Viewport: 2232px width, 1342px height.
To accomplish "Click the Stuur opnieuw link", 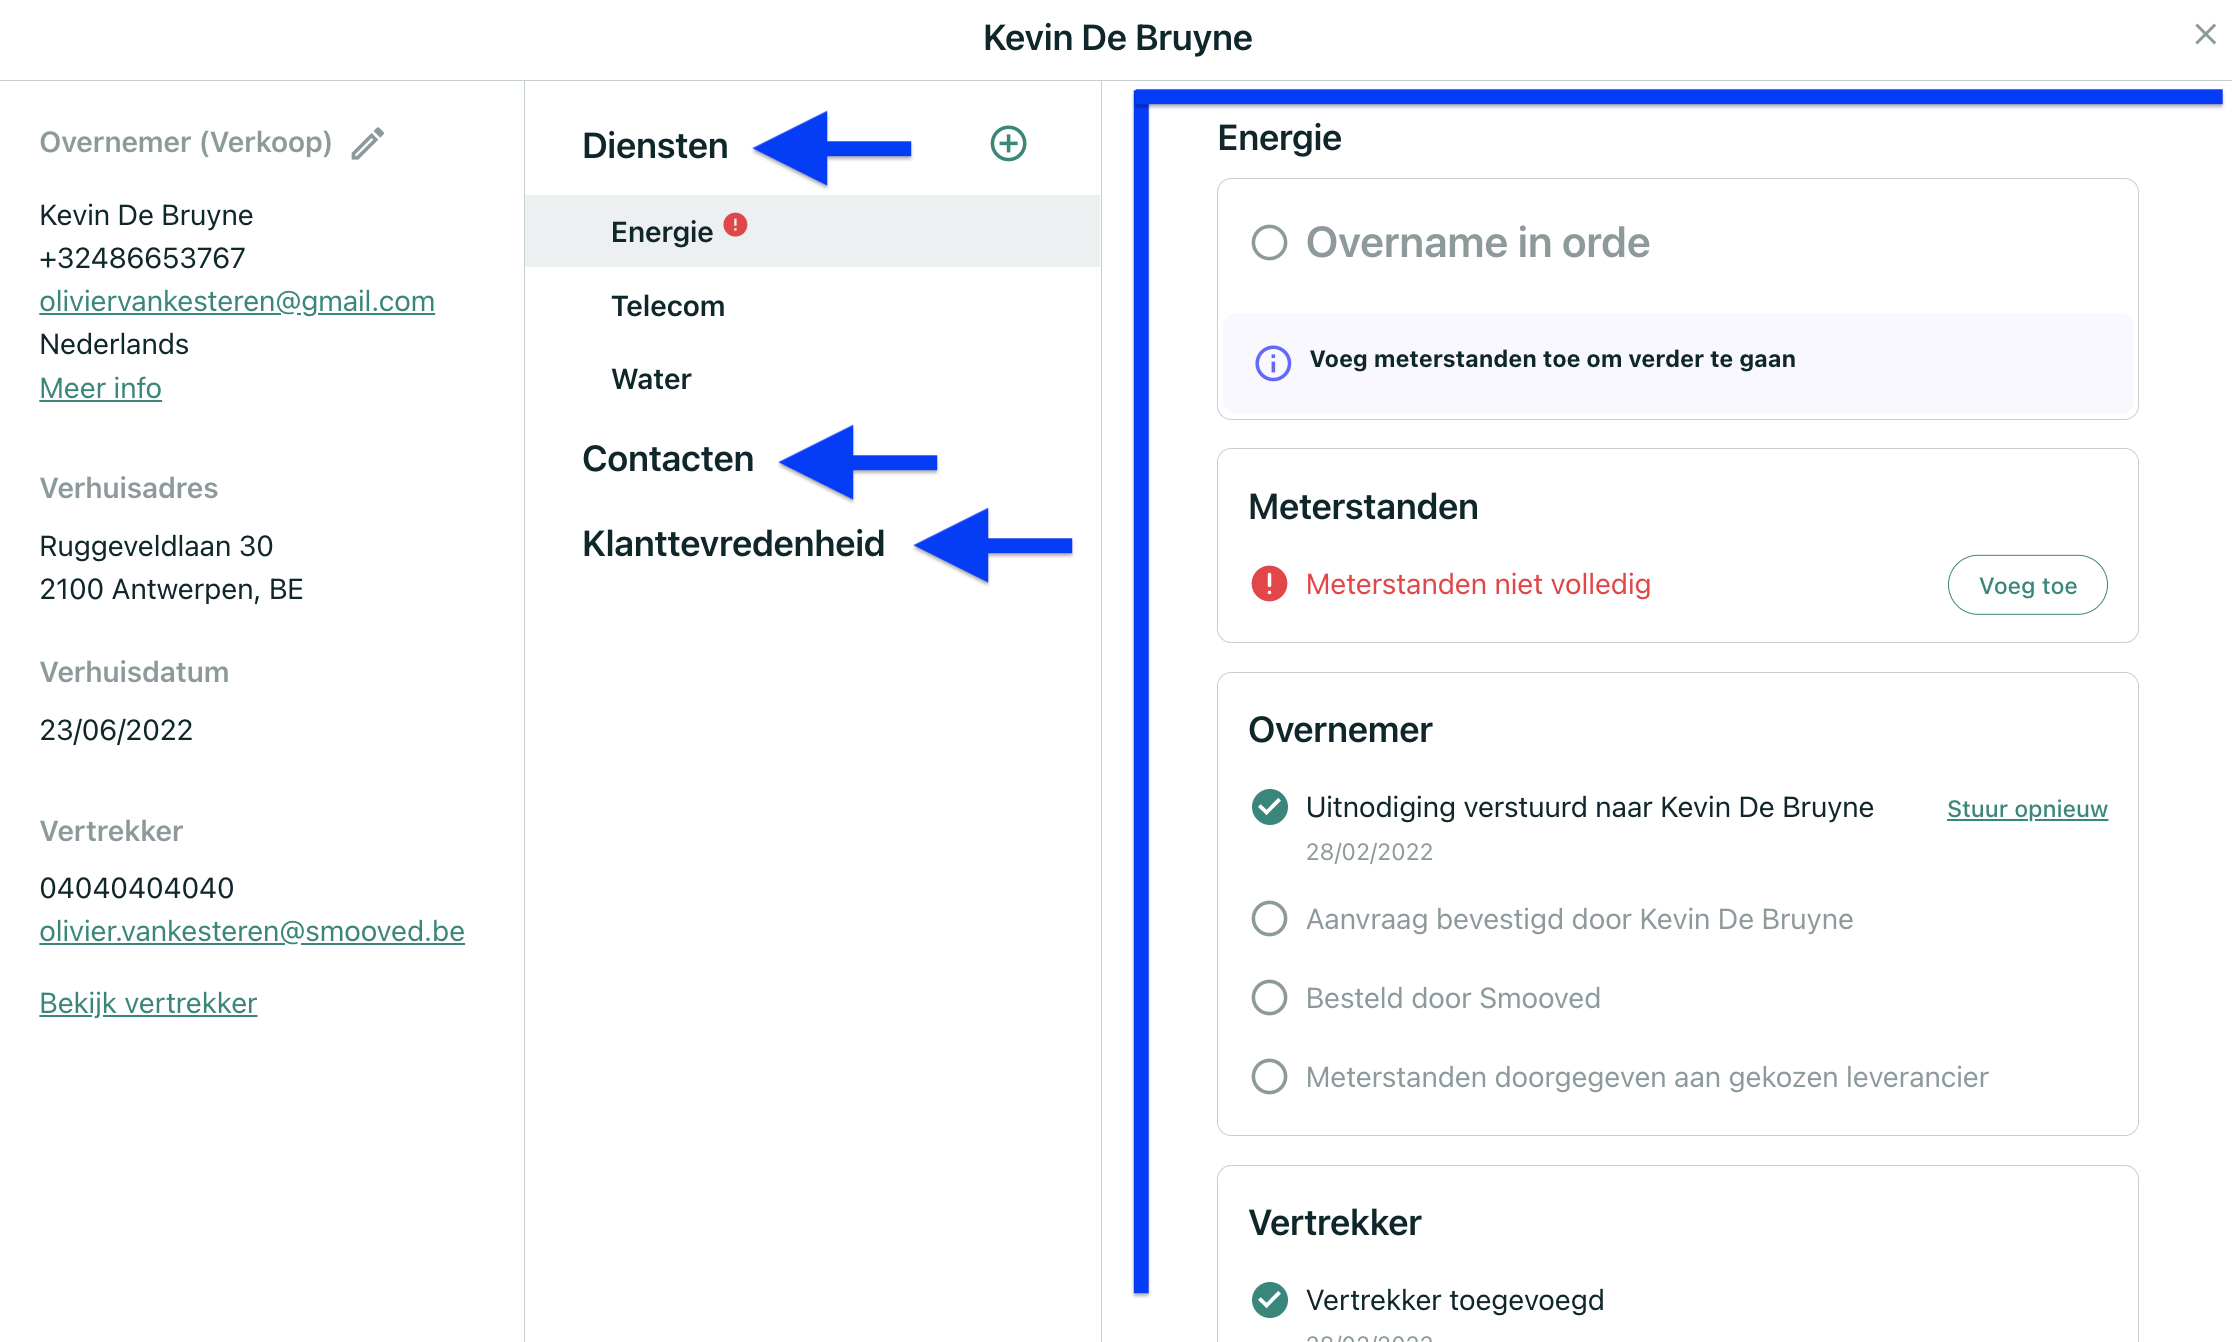I will click(2027, 808).
